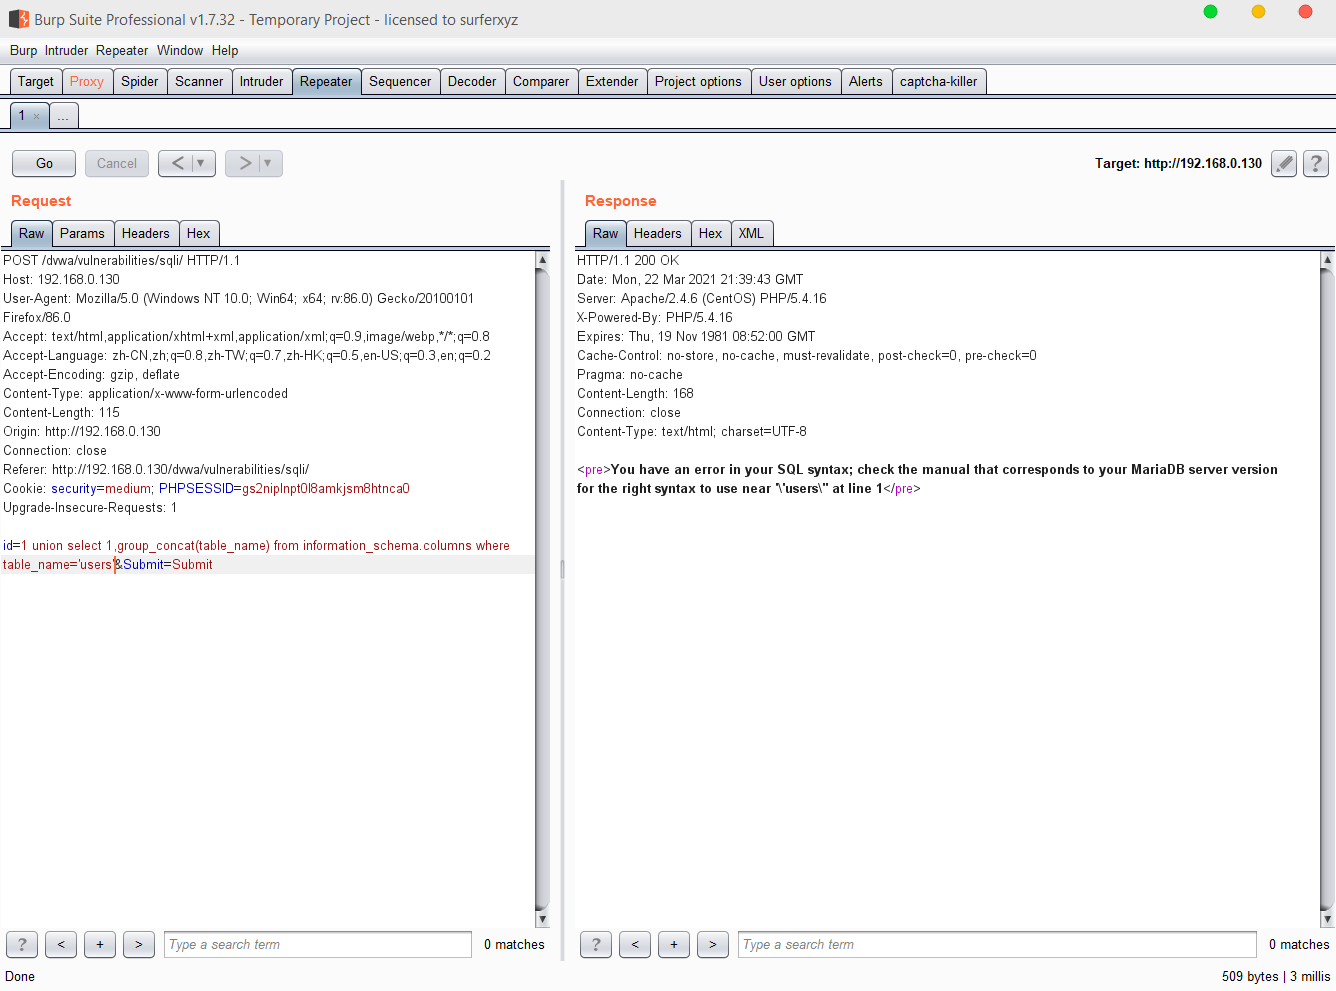This screenshot has width=1336, height=991.
Task: Switch to the Sequencer tab
Action: click(x=400, y=81)
